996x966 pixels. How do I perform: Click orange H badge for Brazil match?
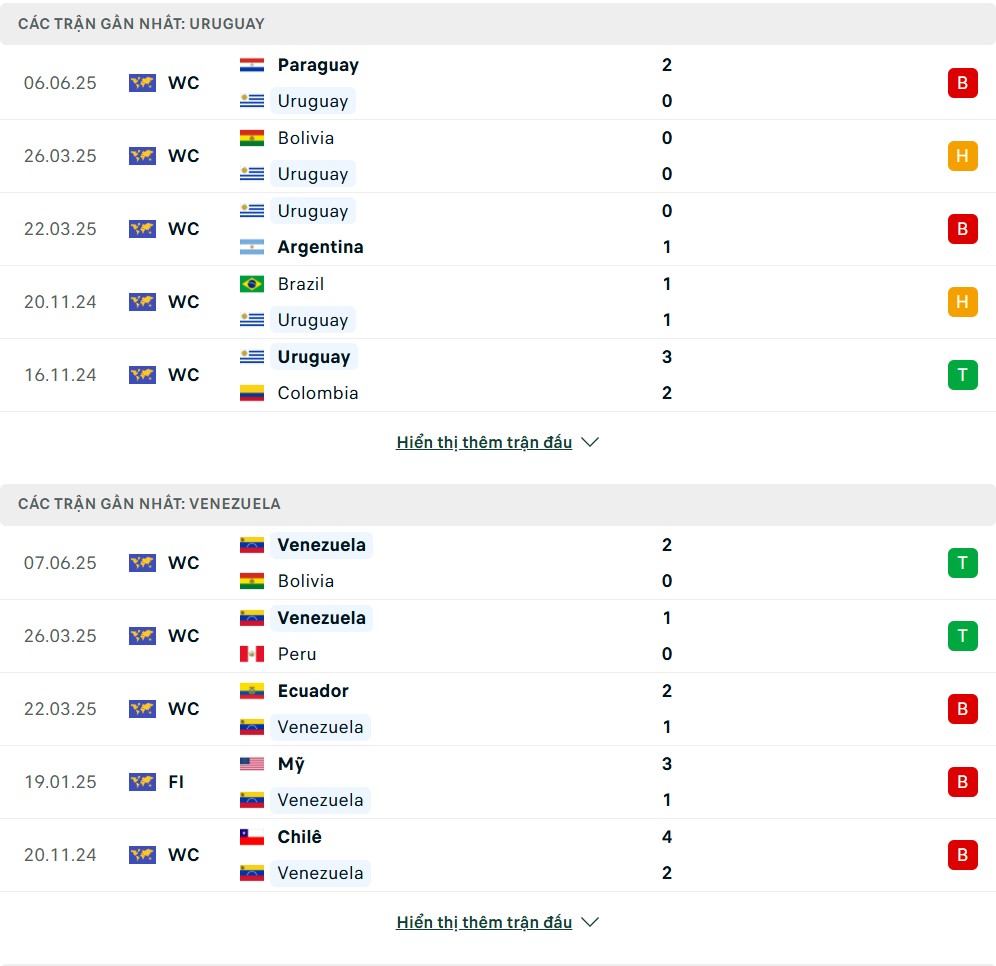[962, 302]
